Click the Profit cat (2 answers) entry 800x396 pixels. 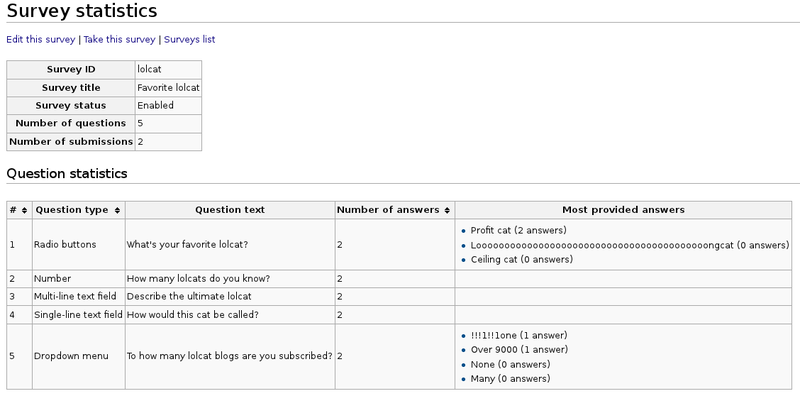pos(518,231)
